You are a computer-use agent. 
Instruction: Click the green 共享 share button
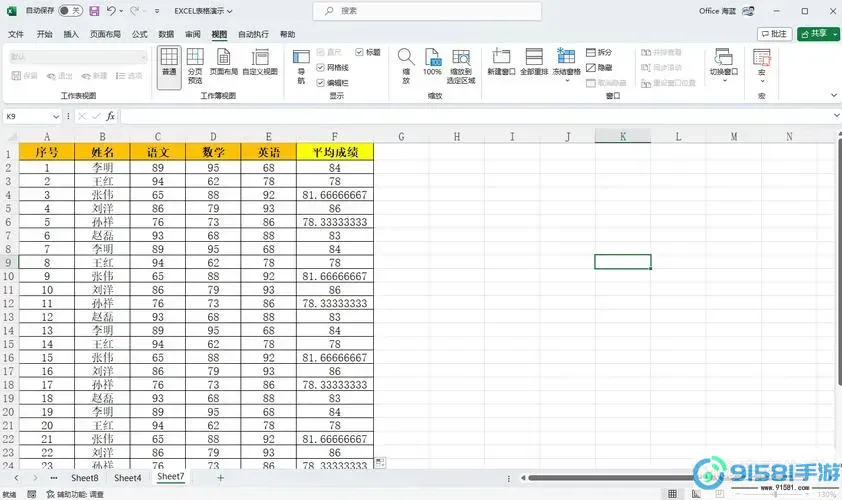(814, 34)
